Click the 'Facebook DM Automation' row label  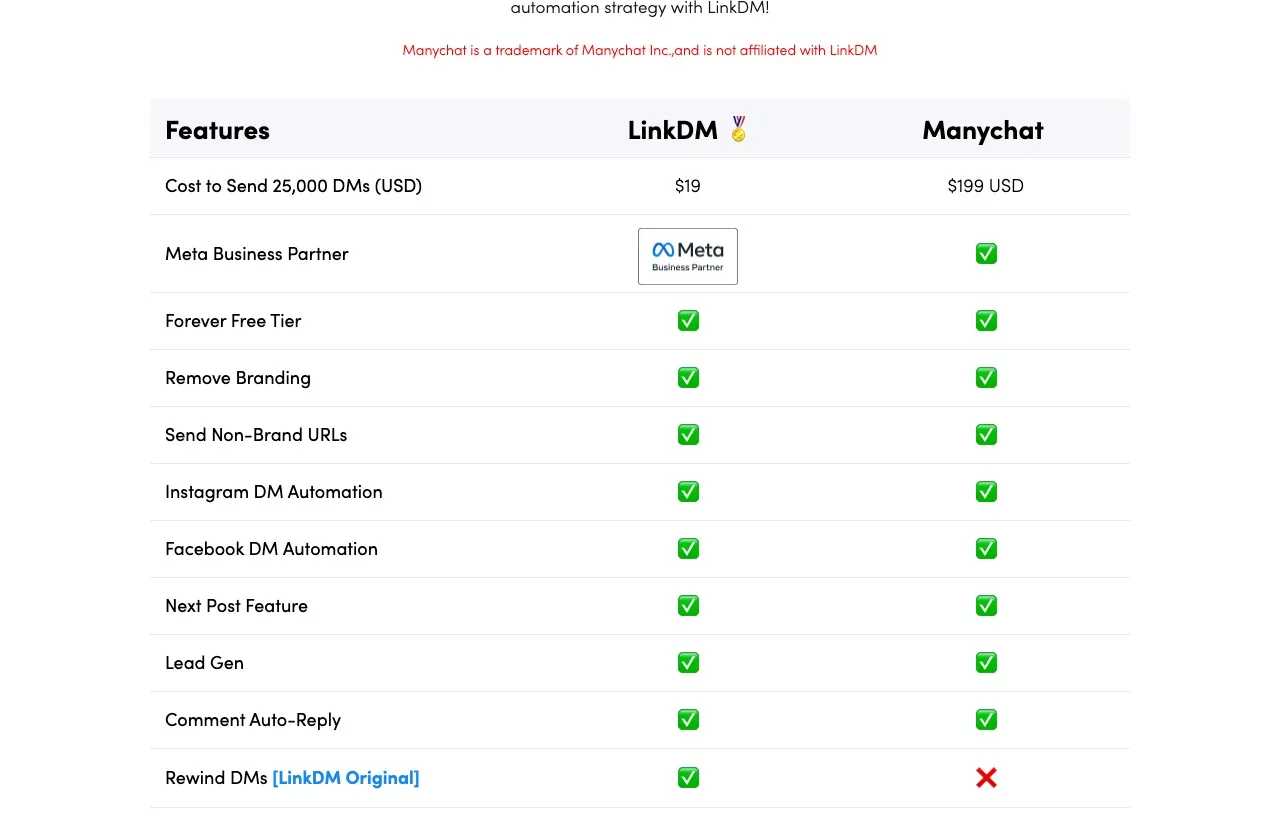coord(271,549)
